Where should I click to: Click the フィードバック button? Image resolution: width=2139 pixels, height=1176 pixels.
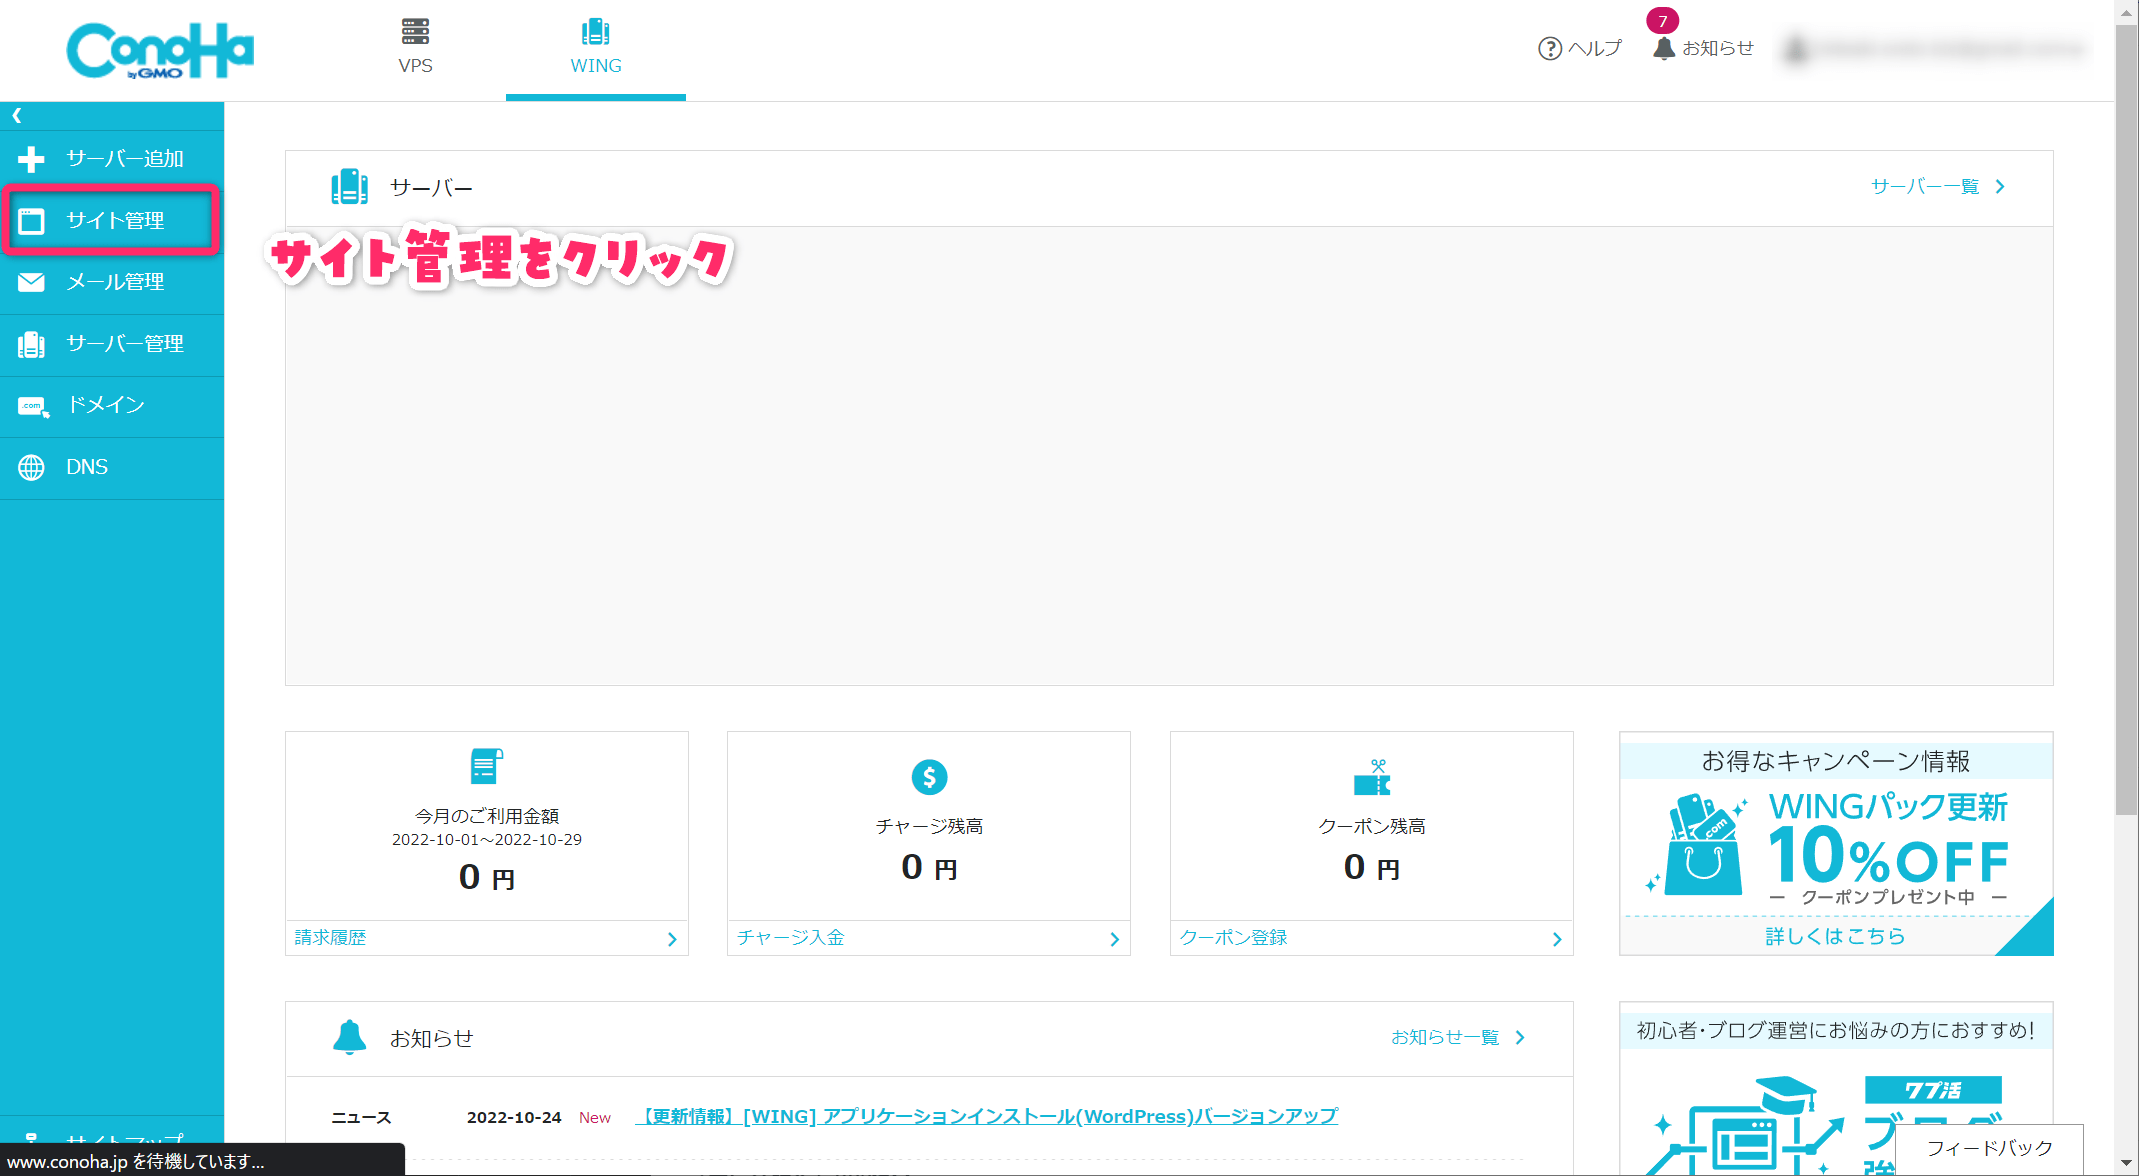pyautogui.click(x=1988, y=1148)
